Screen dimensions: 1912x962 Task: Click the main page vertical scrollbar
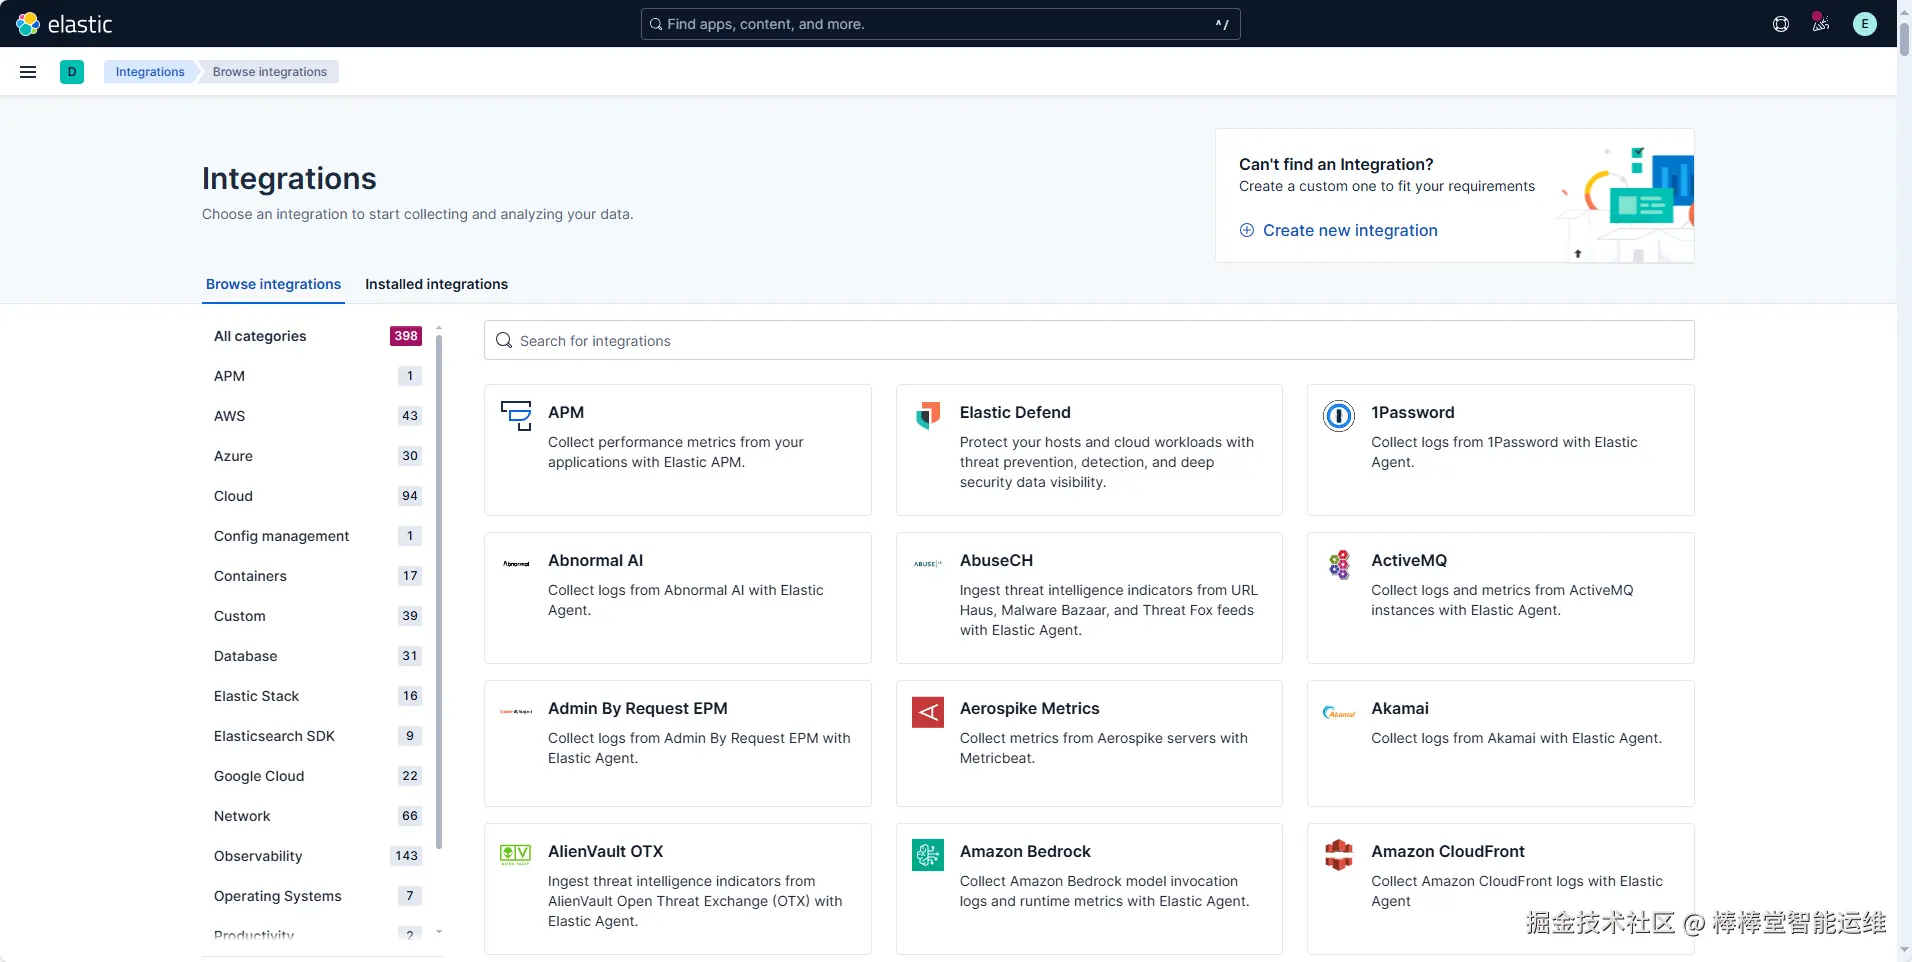click(1904, 38)
